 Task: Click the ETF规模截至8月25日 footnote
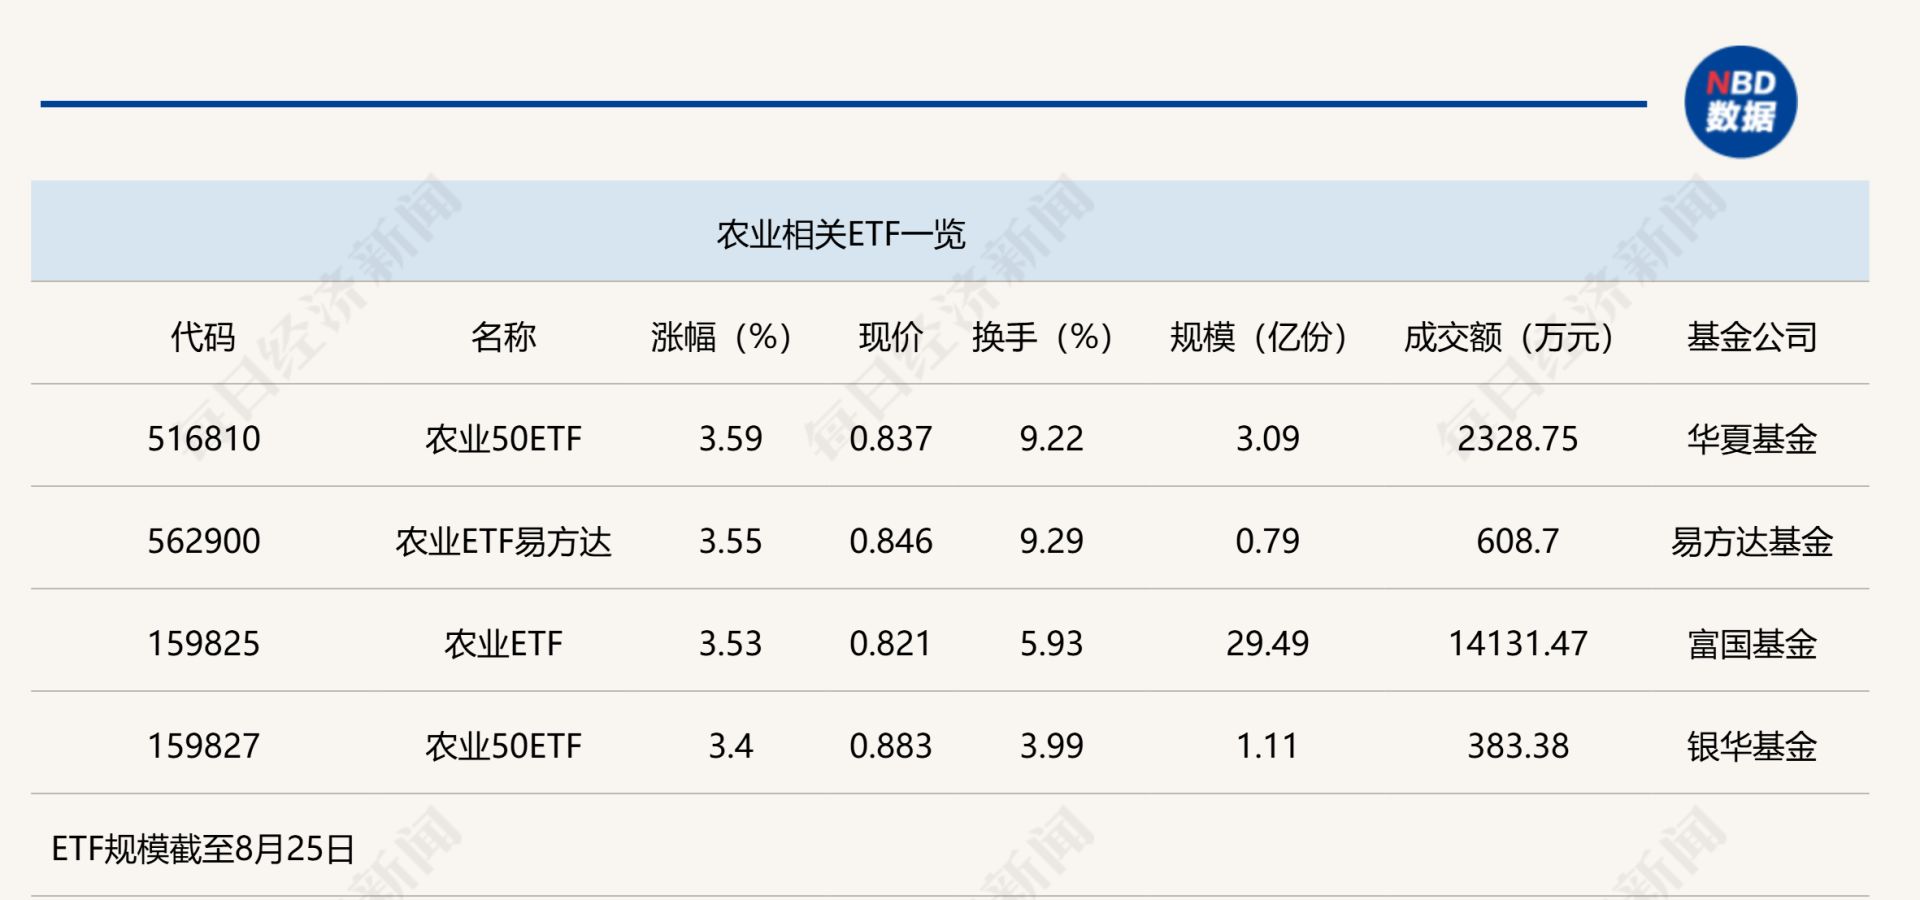[x=203, y=849]
